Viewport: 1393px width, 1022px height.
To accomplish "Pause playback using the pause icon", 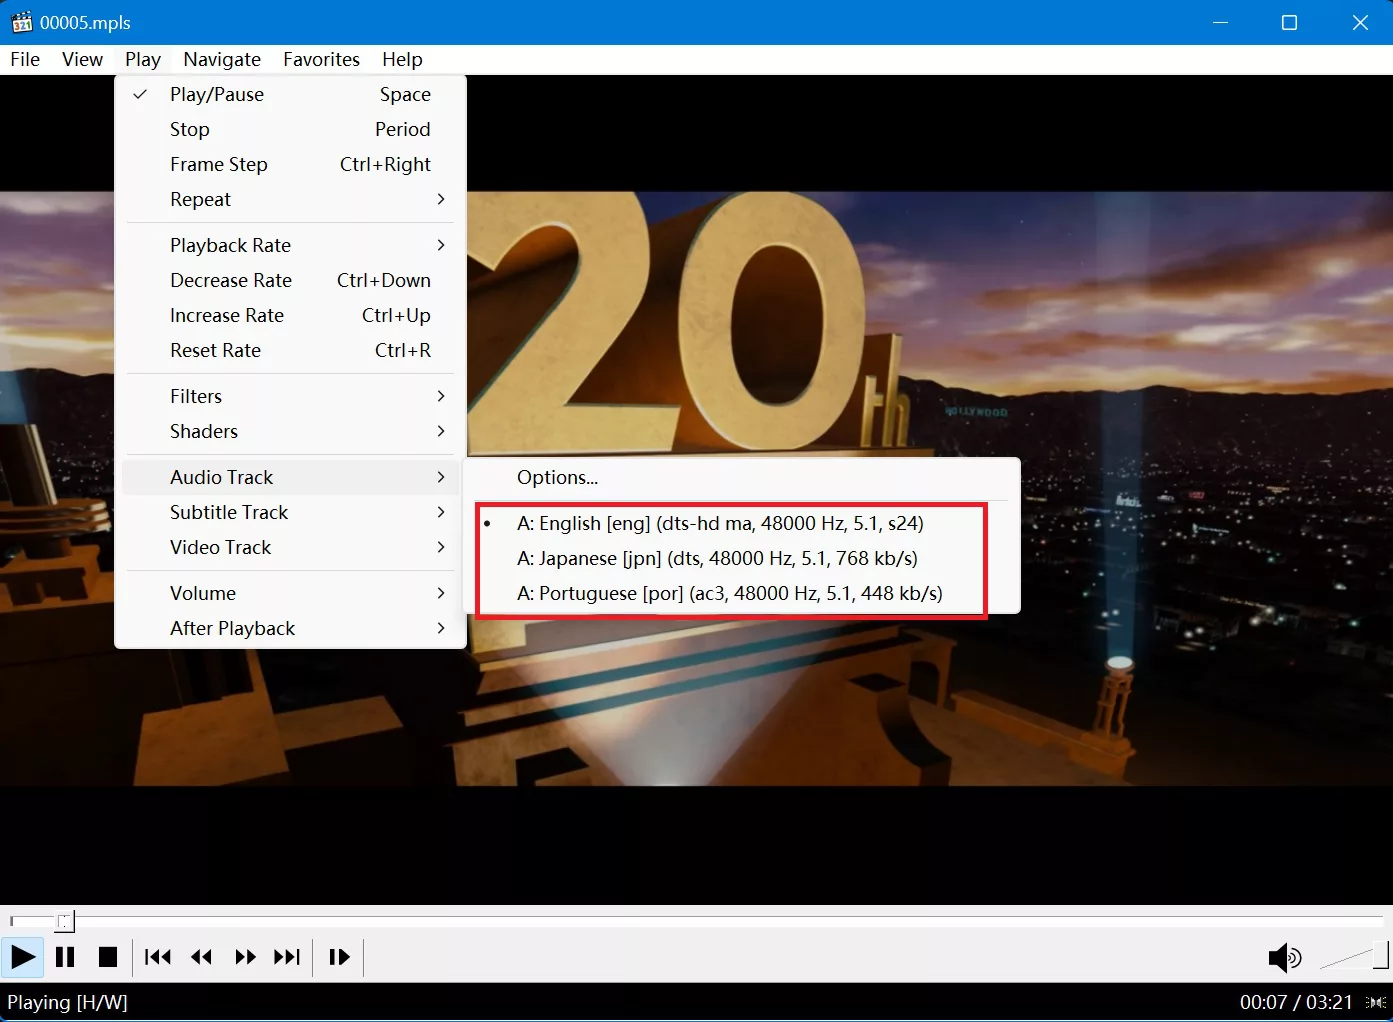I will tap(65, 958).
